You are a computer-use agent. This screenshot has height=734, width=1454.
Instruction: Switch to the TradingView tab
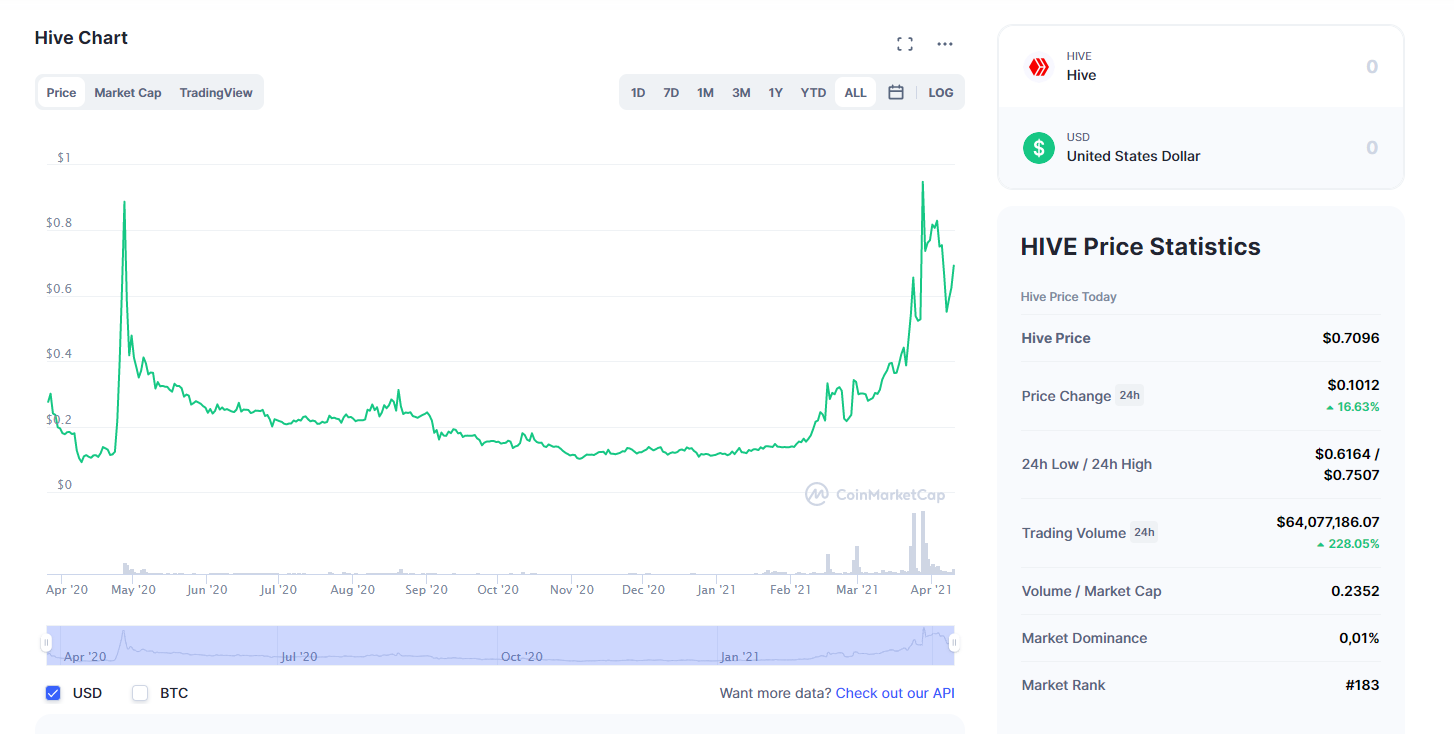(x=216, y=92)
